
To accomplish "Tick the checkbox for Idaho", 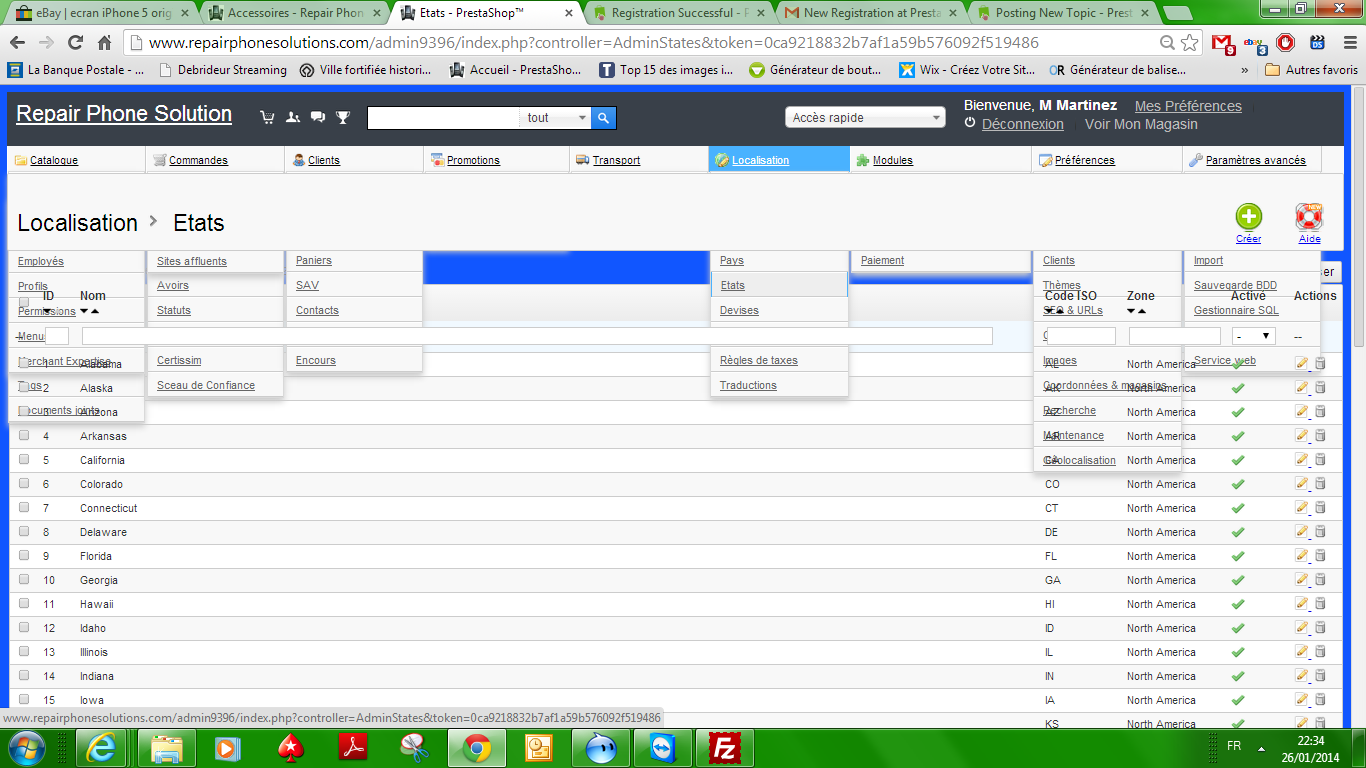I will pyautogui.click(x=24, y=627).
